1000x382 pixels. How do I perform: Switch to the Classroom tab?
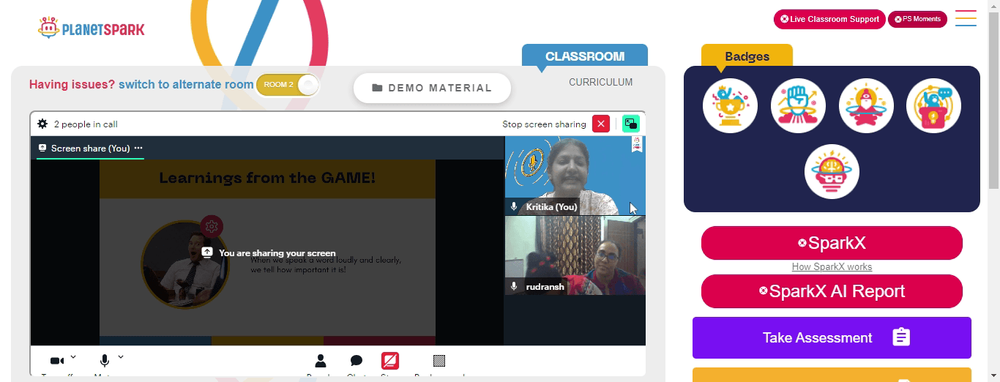point(585,55)
